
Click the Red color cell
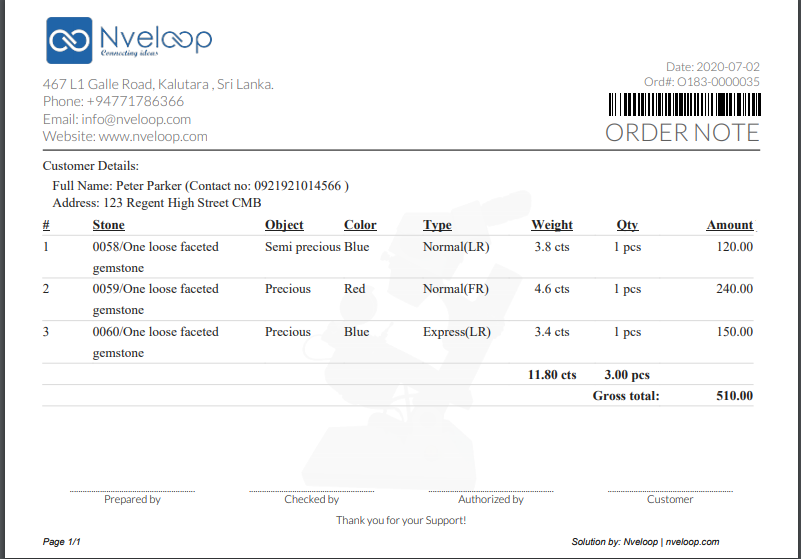(x=355, y=289)
